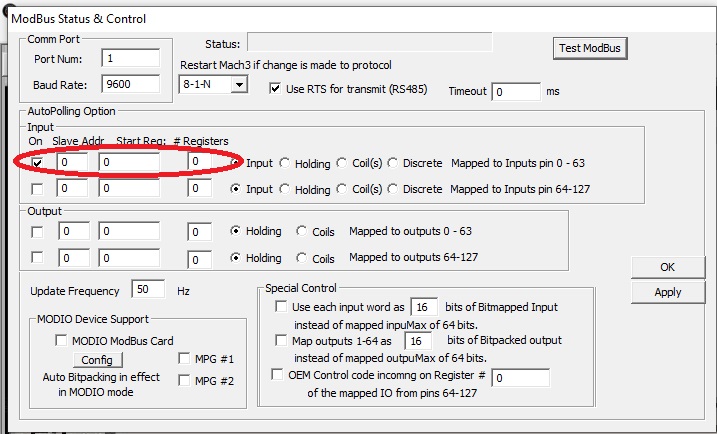Click Slave Addr field for Inputs pin 64-127

[x=72, y=188]
